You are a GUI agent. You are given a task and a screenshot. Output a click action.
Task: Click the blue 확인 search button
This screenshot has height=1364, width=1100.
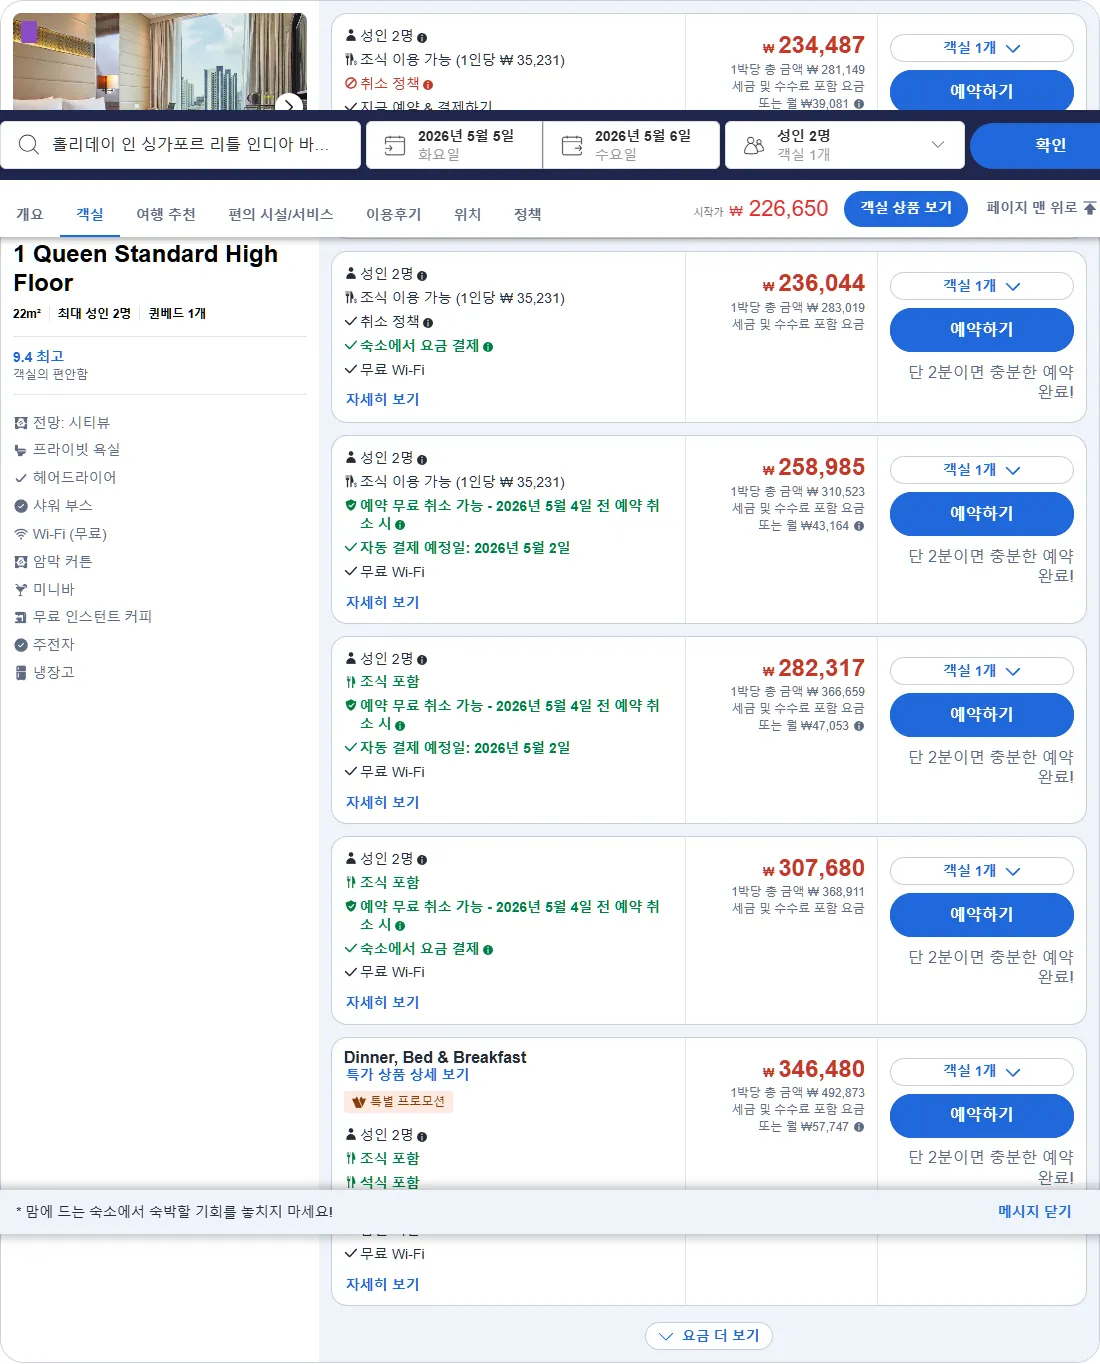coord(1036,146)
